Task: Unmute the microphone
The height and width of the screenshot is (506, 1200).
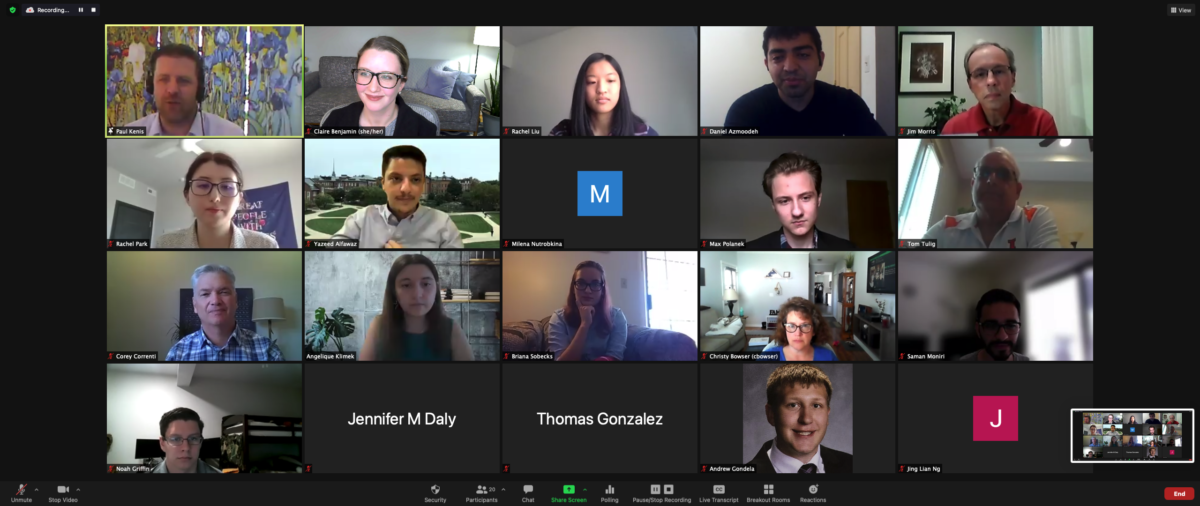Action: coord(21,493)
